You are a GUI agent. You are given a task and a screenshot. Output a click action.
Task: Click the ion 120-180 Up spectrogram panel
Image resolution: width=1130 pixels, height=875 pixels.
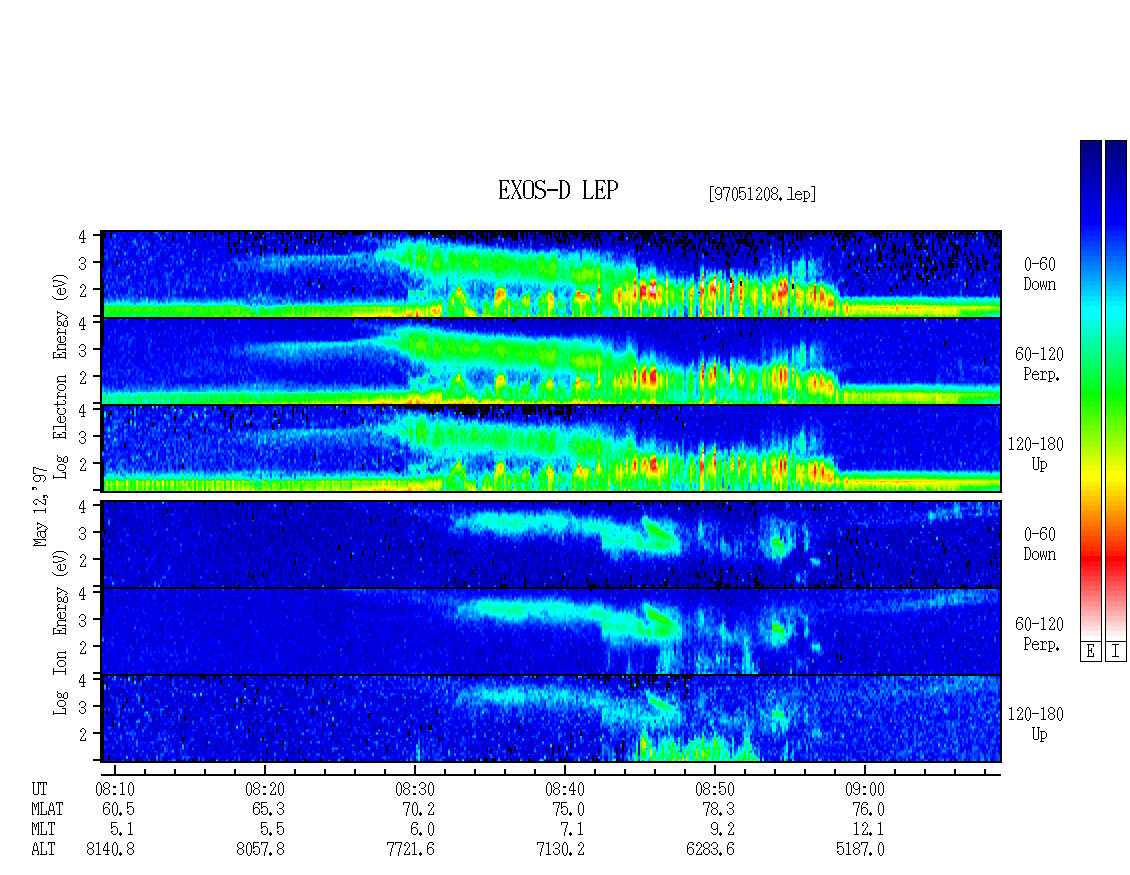coord(551,719)
